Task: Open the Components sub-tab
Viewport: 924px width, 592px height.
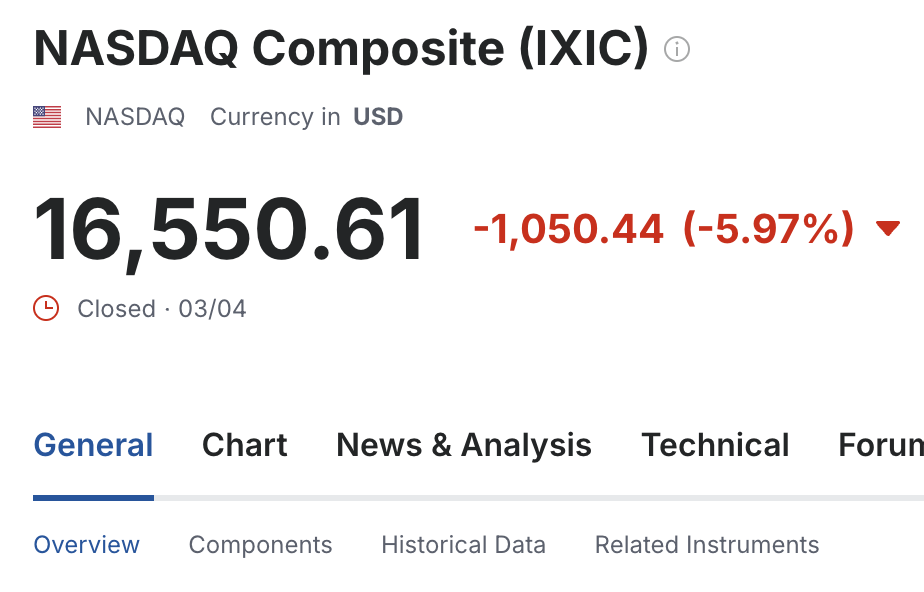Action: (x=260, y=545)
